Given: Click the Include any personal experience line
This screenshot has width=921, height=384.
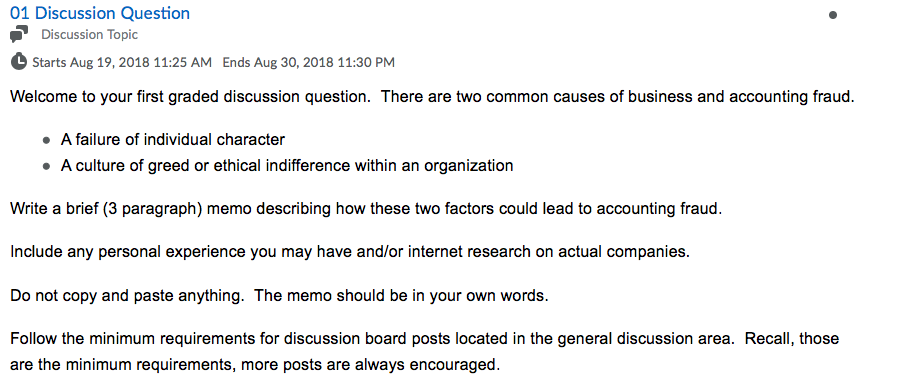Looking at the screenshot, I should point(350,252).
